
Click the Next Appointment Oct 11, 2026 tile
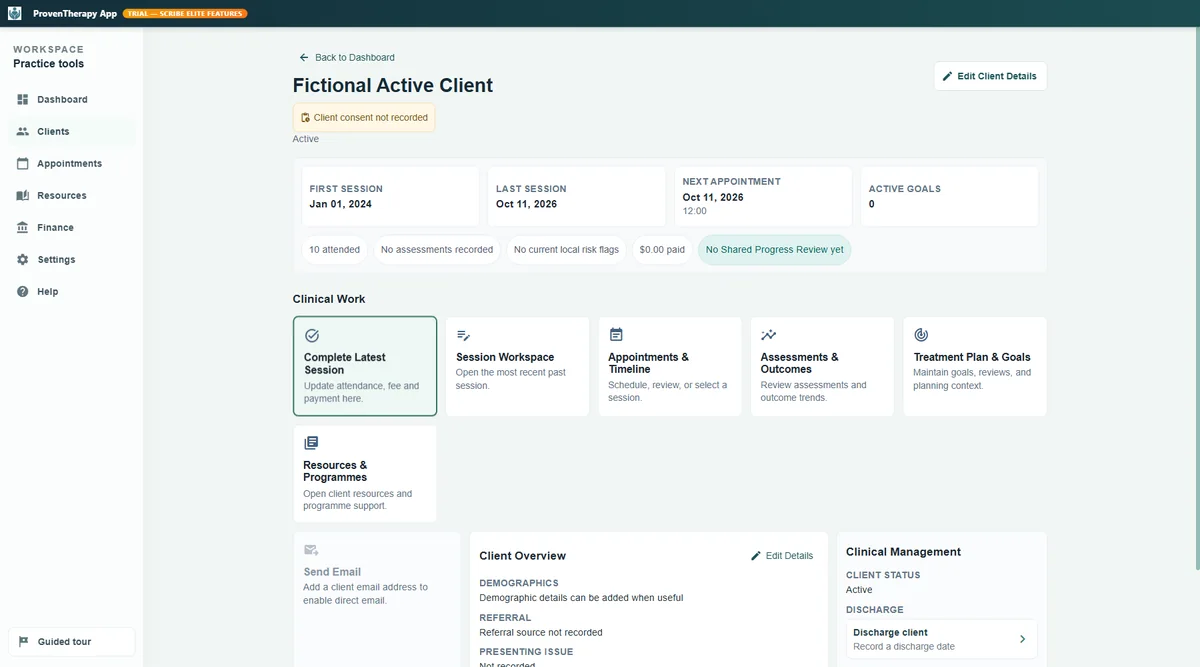tap(764, 196)
